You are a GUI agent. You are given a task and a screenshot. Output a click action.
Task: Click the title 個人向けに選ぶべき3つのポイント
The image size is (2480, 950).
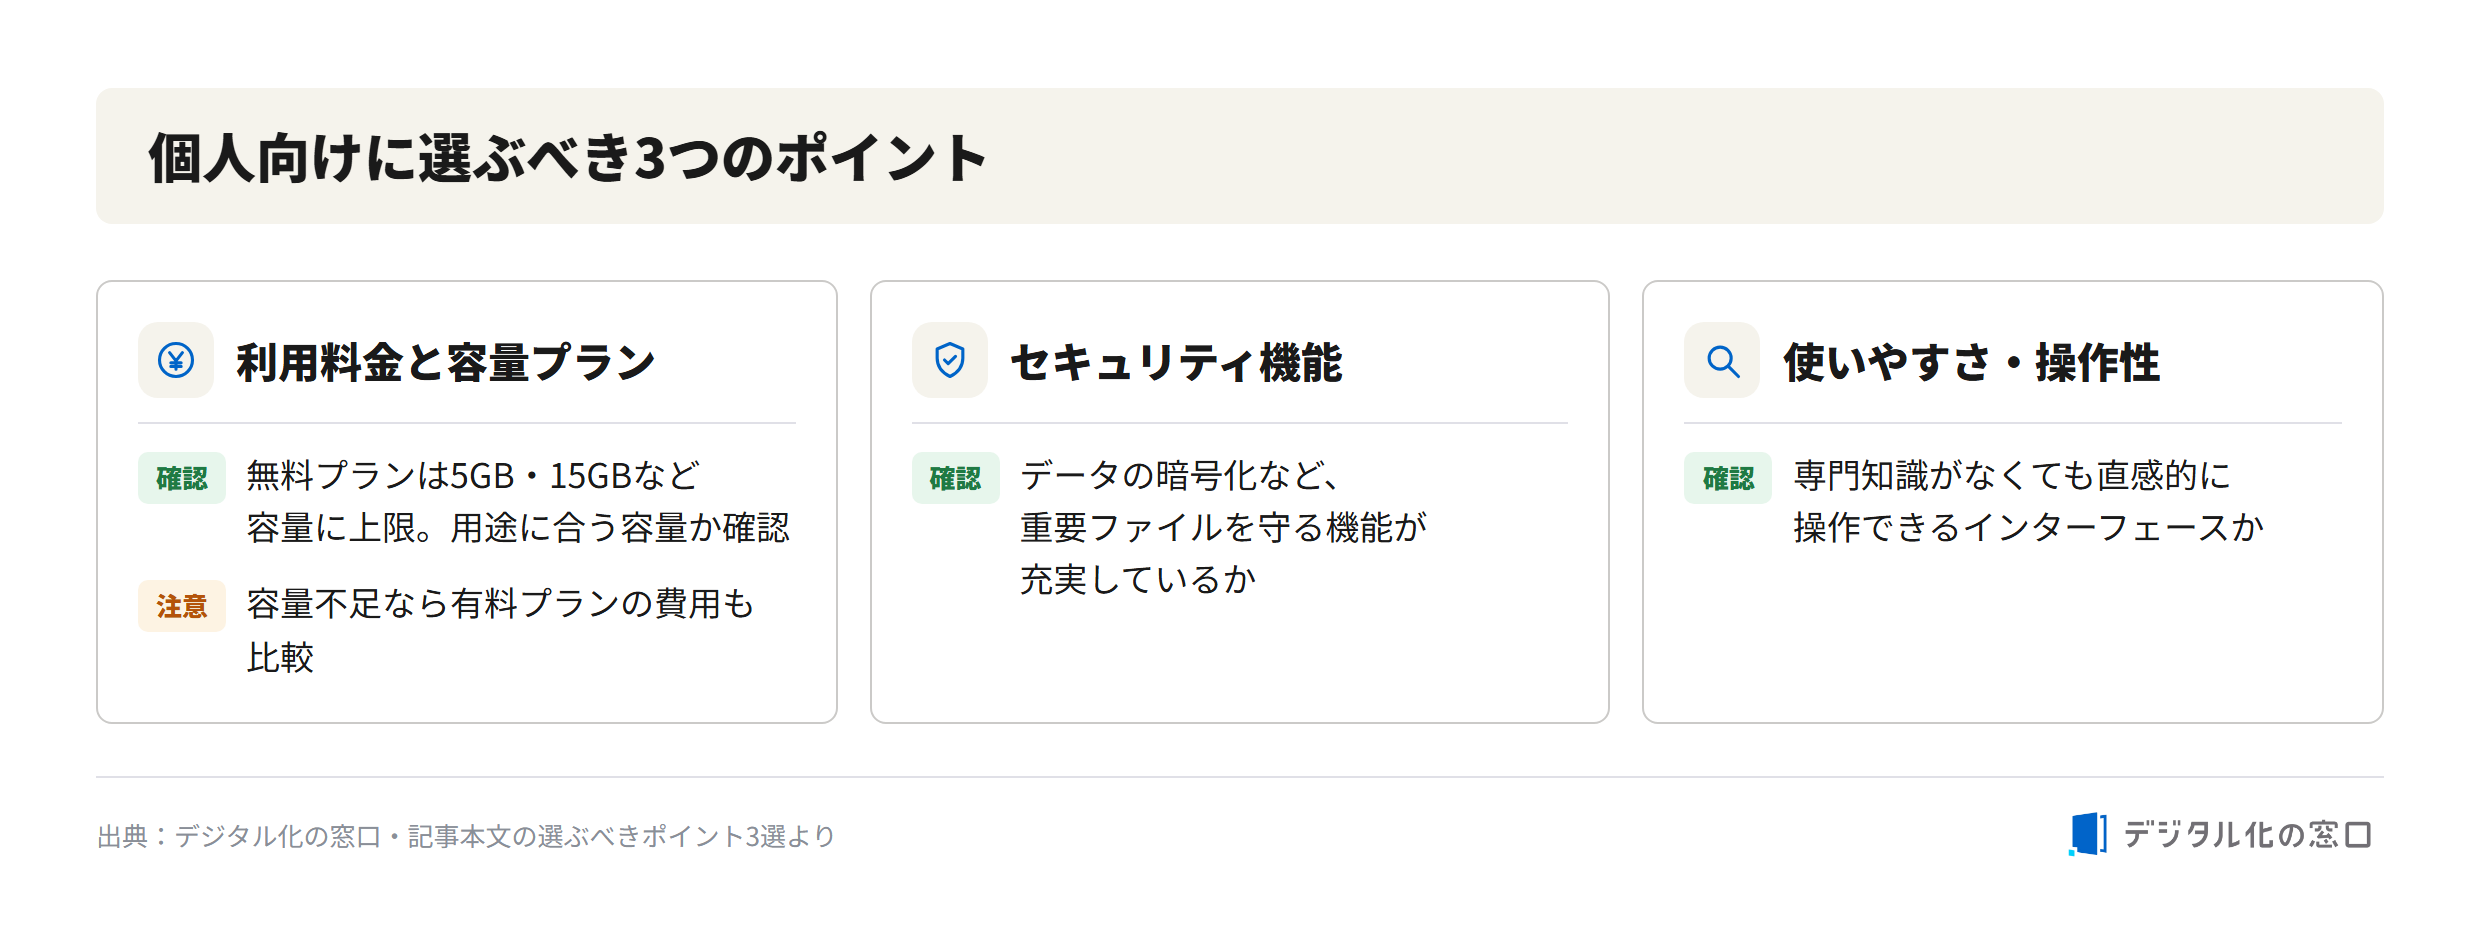pyautogui.click(x=568, y=158)
